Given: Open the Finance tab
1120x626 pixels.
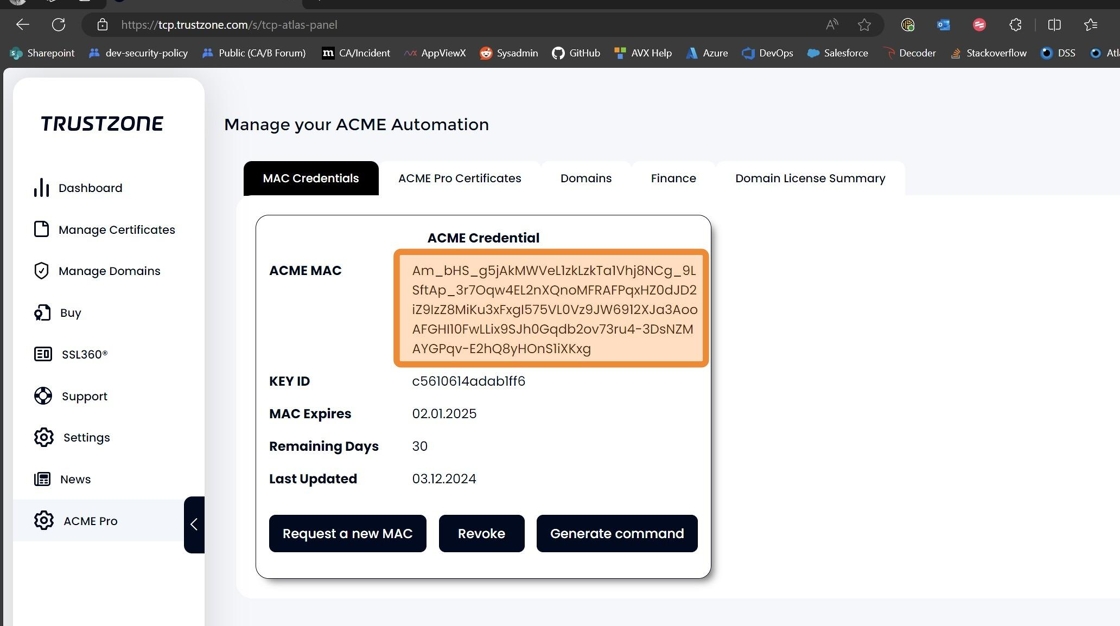Looking at the screenshot, I should [x=673, y=178].
